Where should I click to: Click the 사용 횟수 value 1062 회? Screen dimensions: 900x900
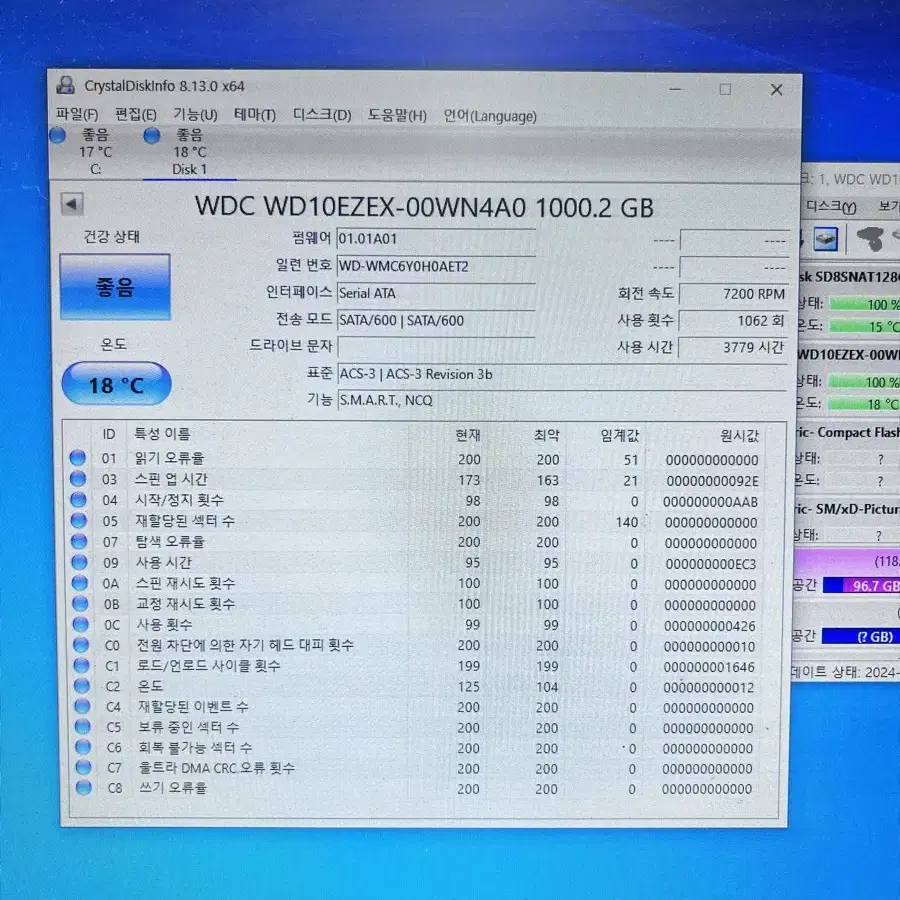click(x=733, y=320)
